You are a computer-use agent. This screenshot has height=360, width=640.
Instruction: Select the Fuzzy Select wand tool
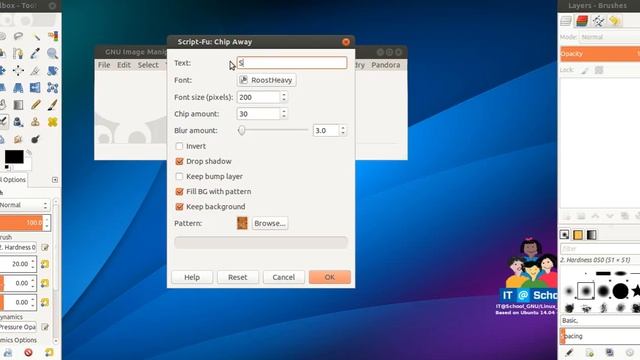click(x=36, y=36)
